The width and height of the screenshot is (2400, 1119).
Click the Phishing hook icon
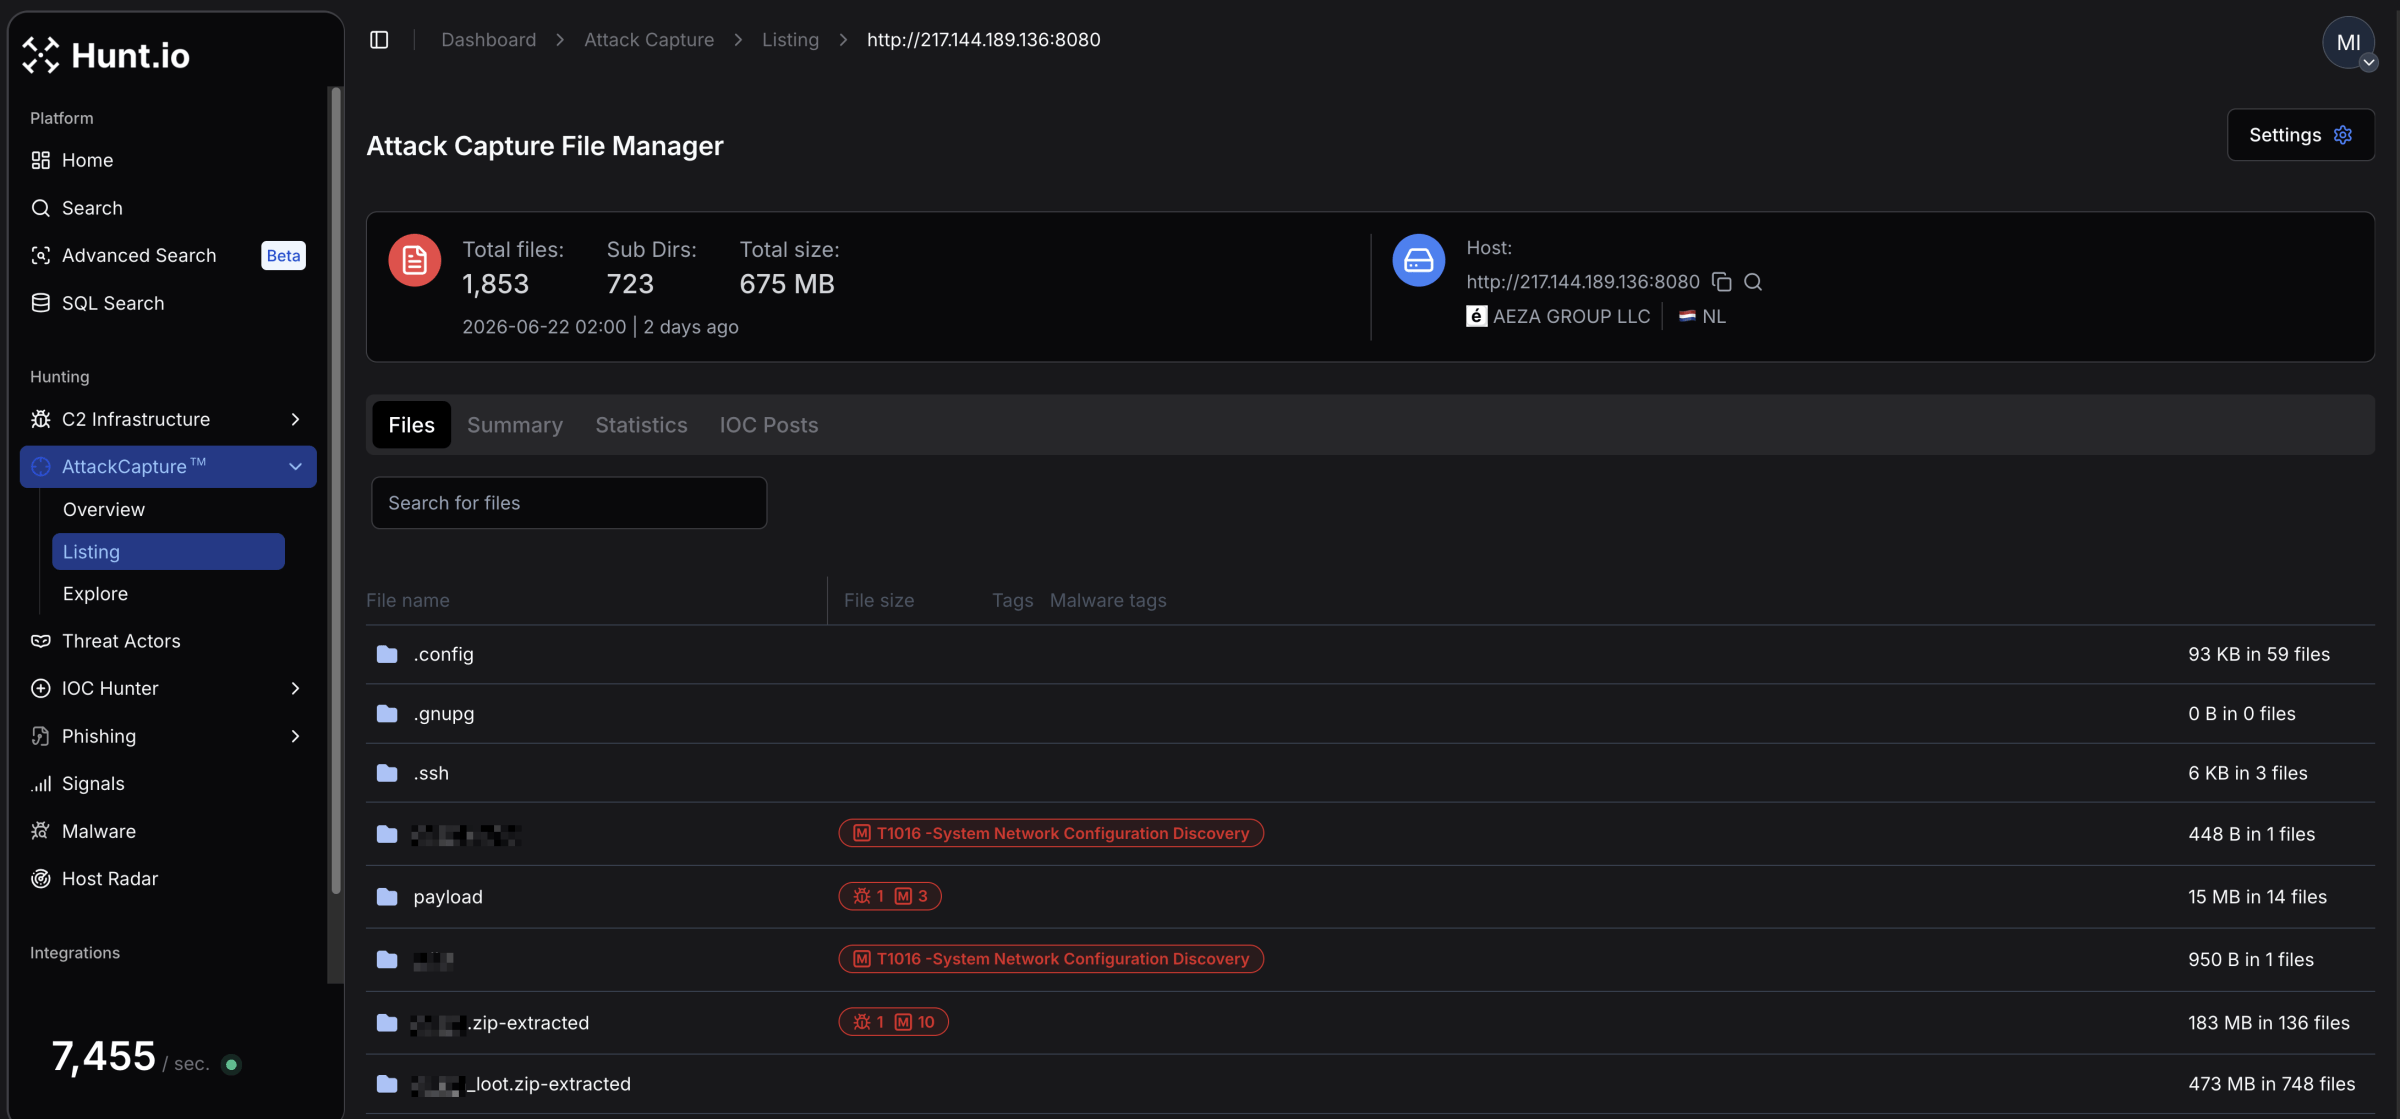(x=40, y=736)
